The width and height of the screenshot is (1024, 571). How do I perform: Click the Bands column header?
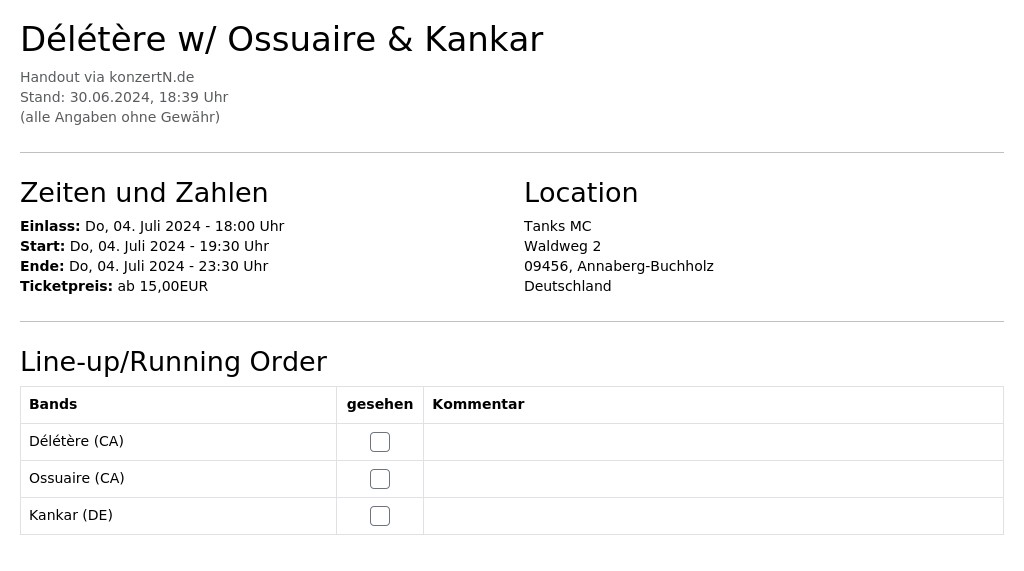[53, 404]
